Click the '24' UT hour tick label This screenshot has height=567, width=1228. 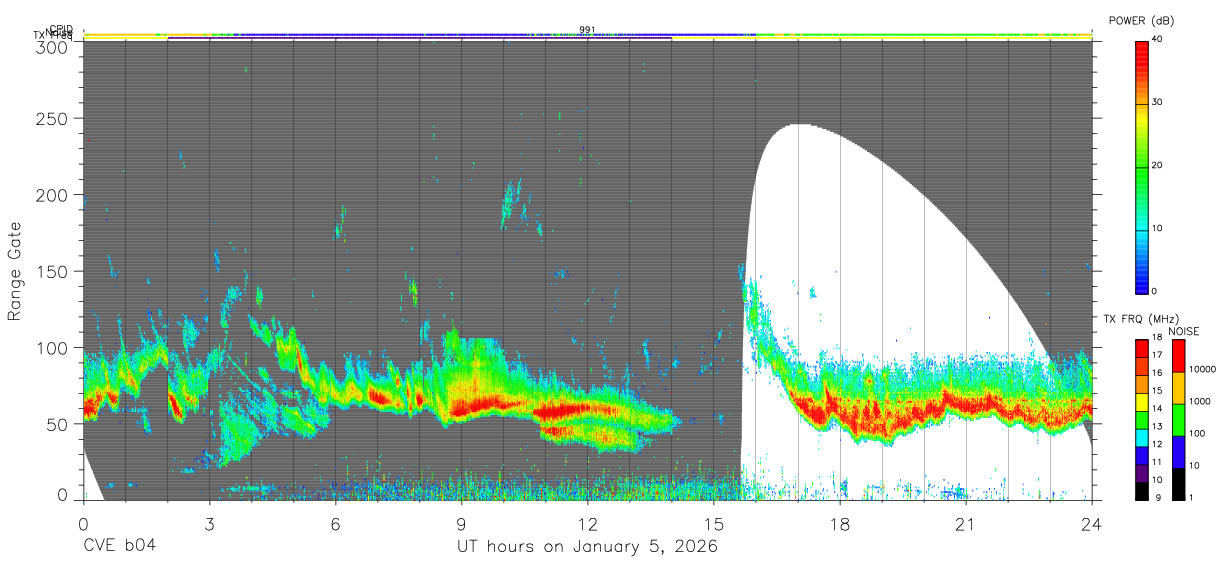(1092, 524)
